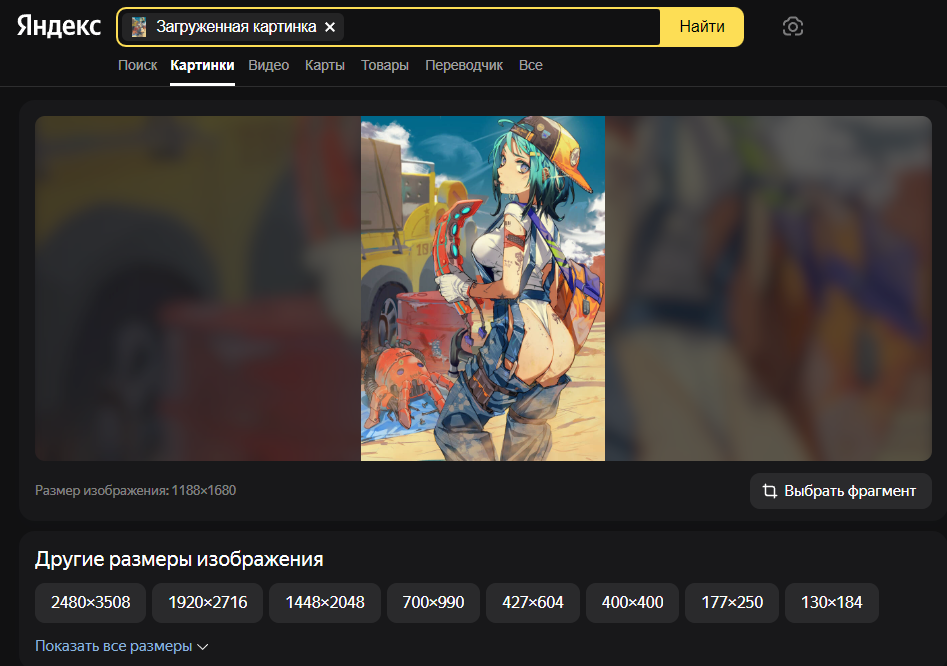
Task: Choose the 2480×3508 image size
Action: (x=91, y=603)
